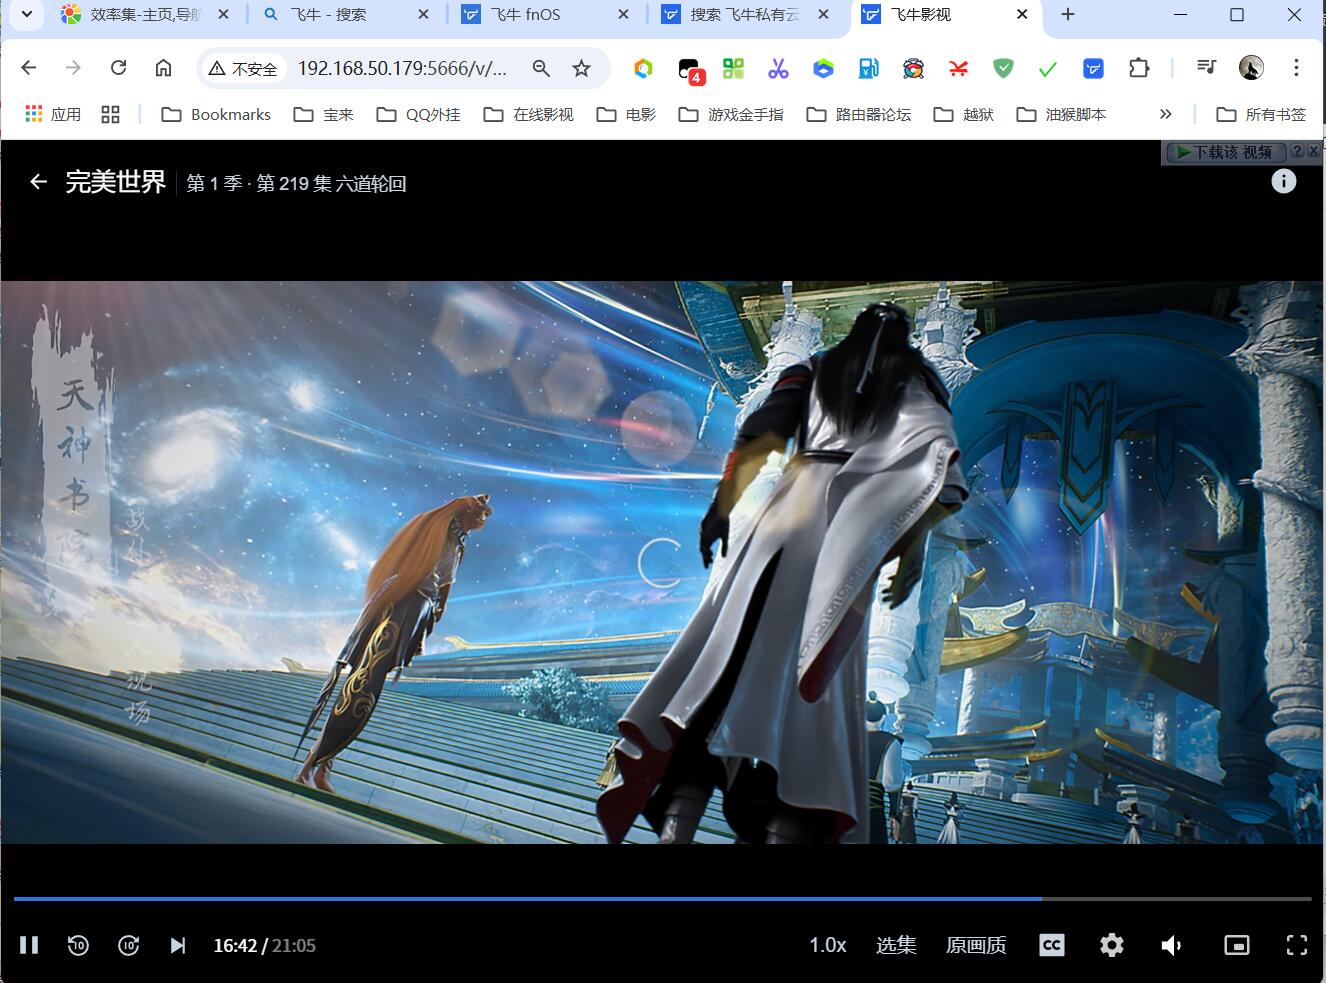Open 越狱 bookmark folder
The image size is (1326, 983).
[x=964, y=114]
